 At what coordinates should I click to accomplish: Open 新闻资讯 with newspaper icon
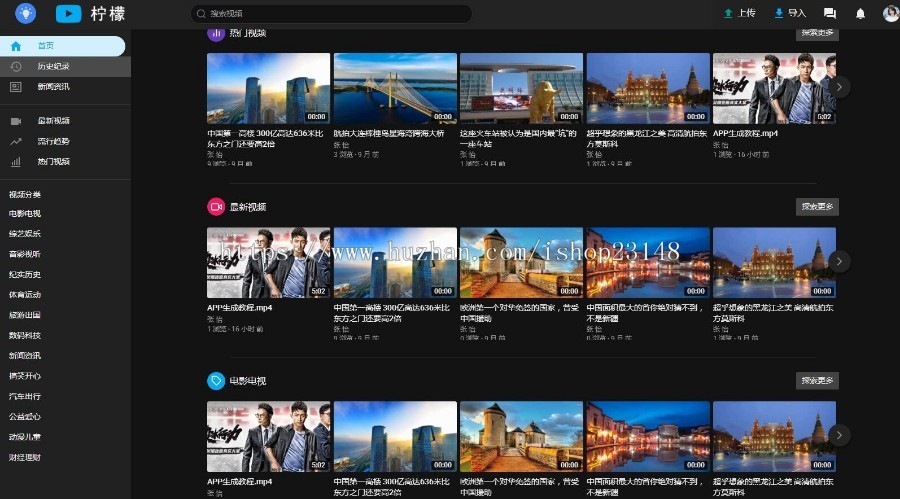click(x=65, y=87)
